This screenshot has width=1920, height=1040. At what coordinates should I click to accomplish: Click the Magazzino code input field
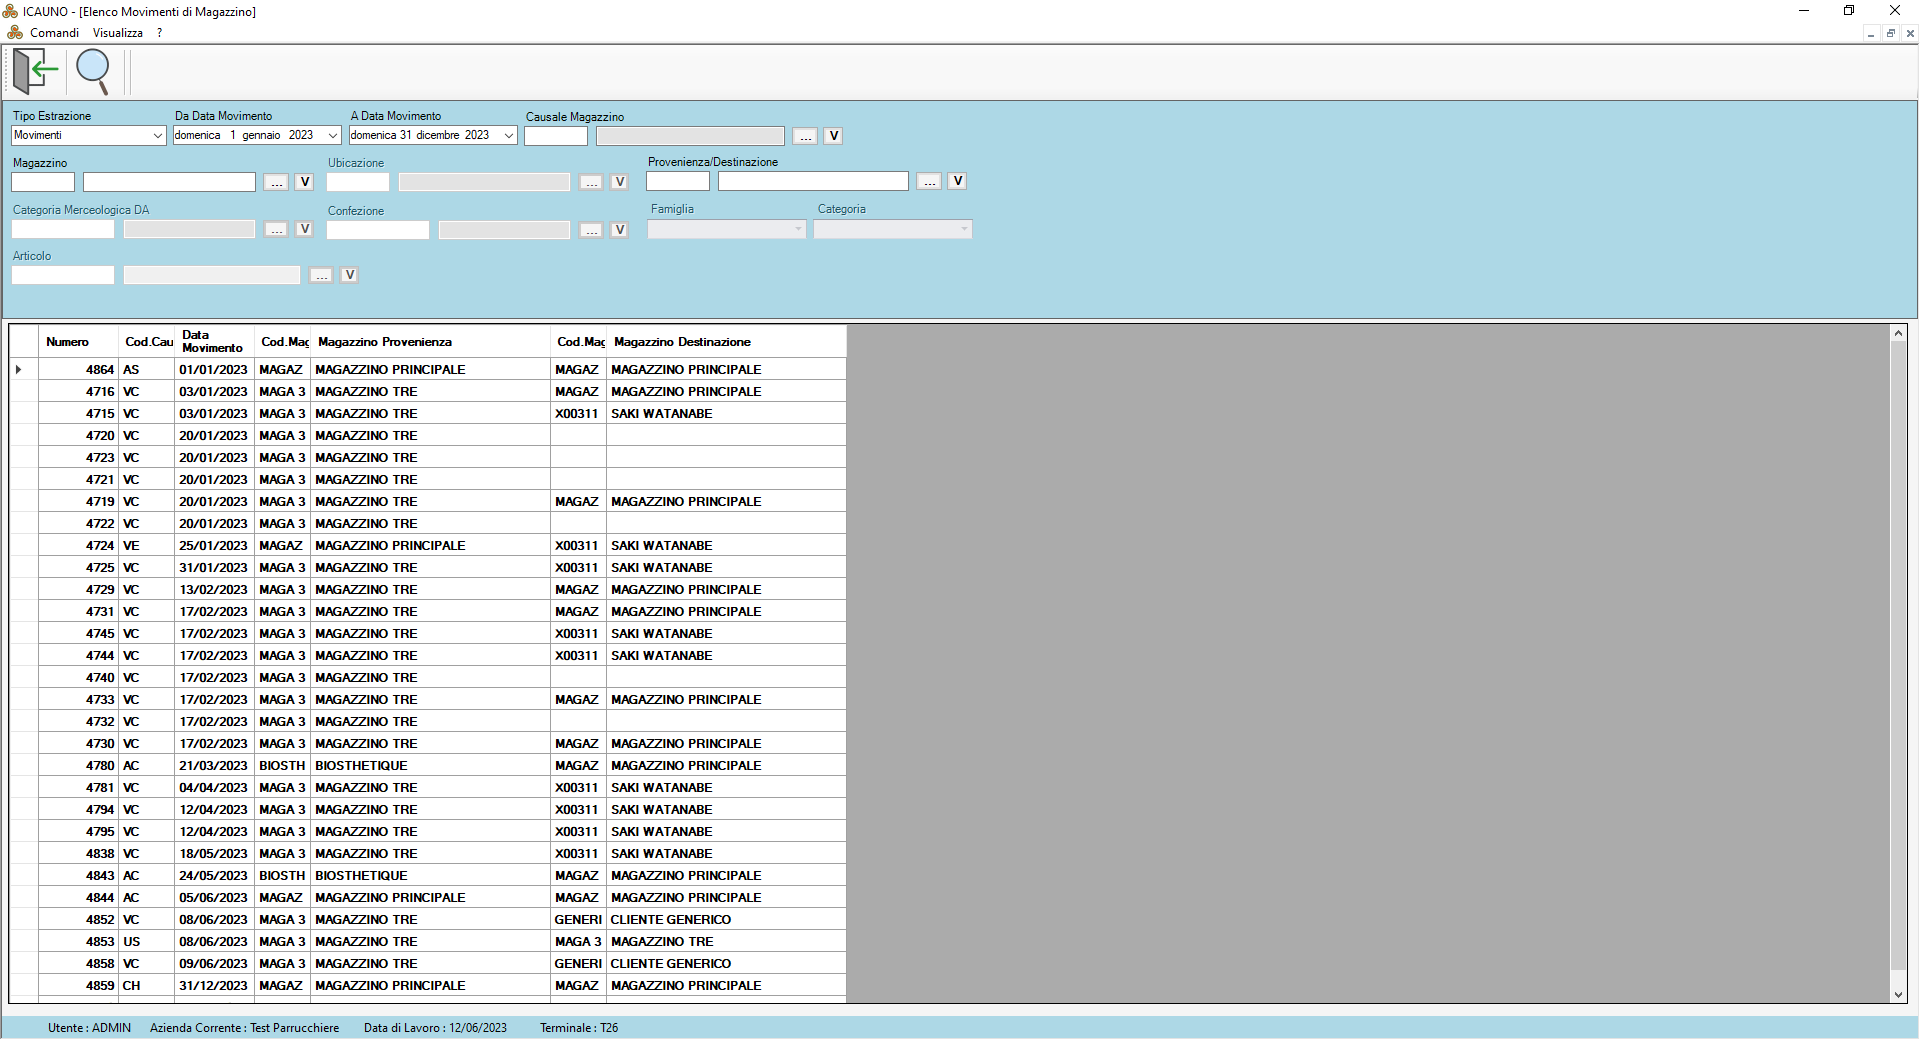43,182
